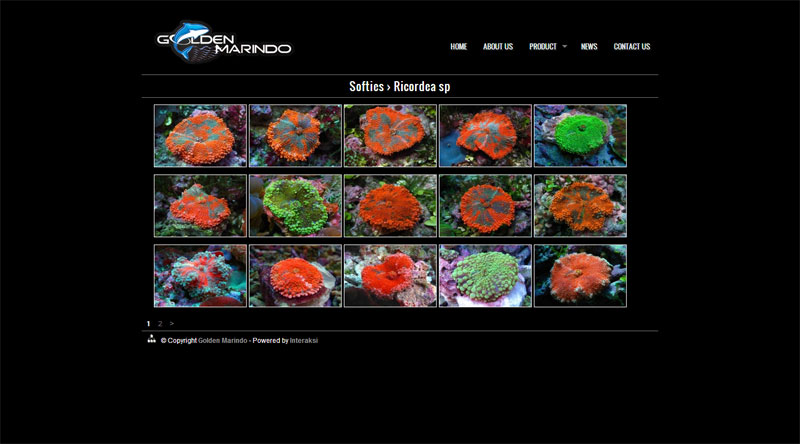This screenshot has width=800, height=444.
Task: Open the second thumbnail in row three
Action: click(x=295, y=276)
